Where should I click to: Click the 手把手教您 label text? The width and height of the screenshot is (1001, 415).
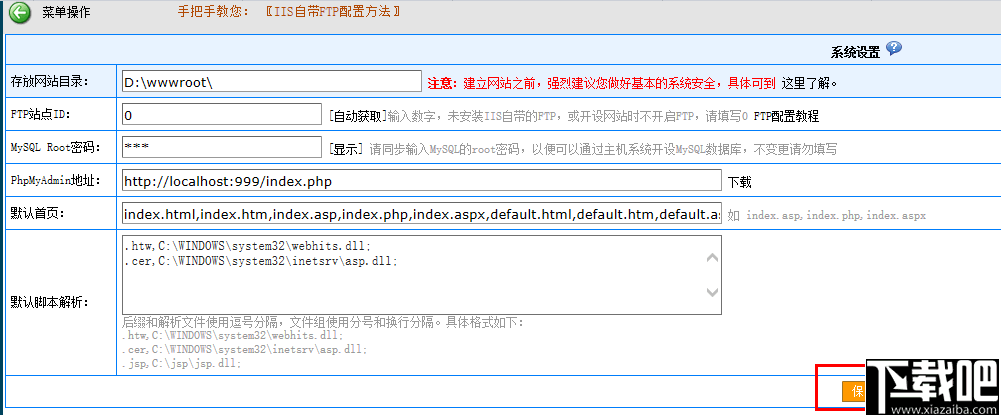[x=213, y=11]
